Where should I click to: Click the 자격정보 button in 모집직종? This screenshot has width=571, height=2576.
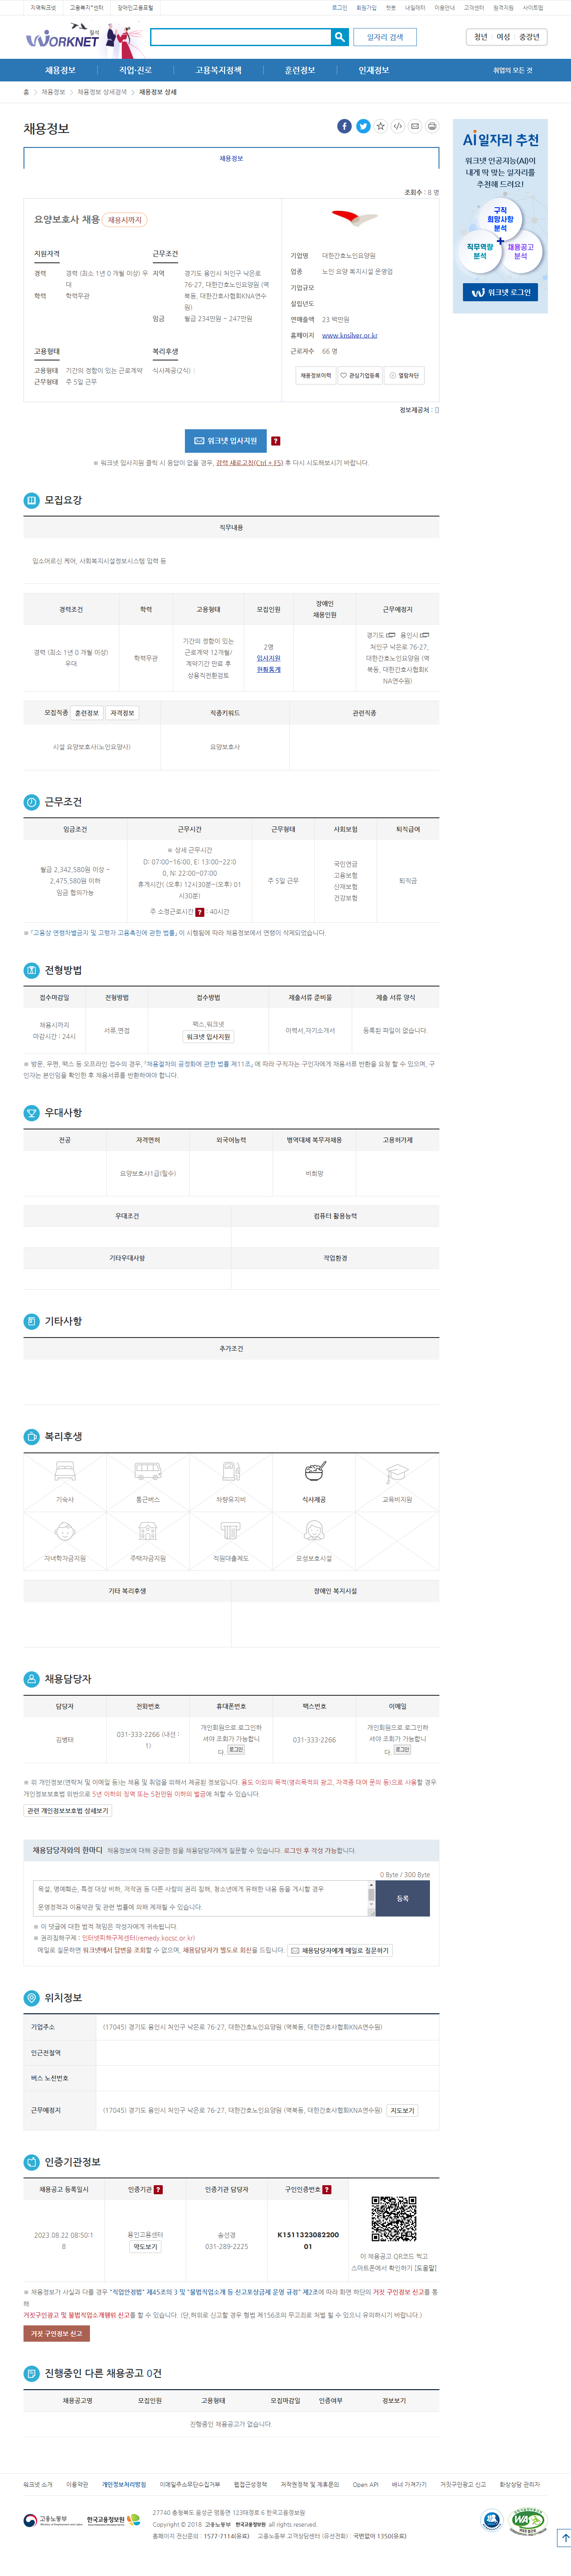(x=122, y=713)
